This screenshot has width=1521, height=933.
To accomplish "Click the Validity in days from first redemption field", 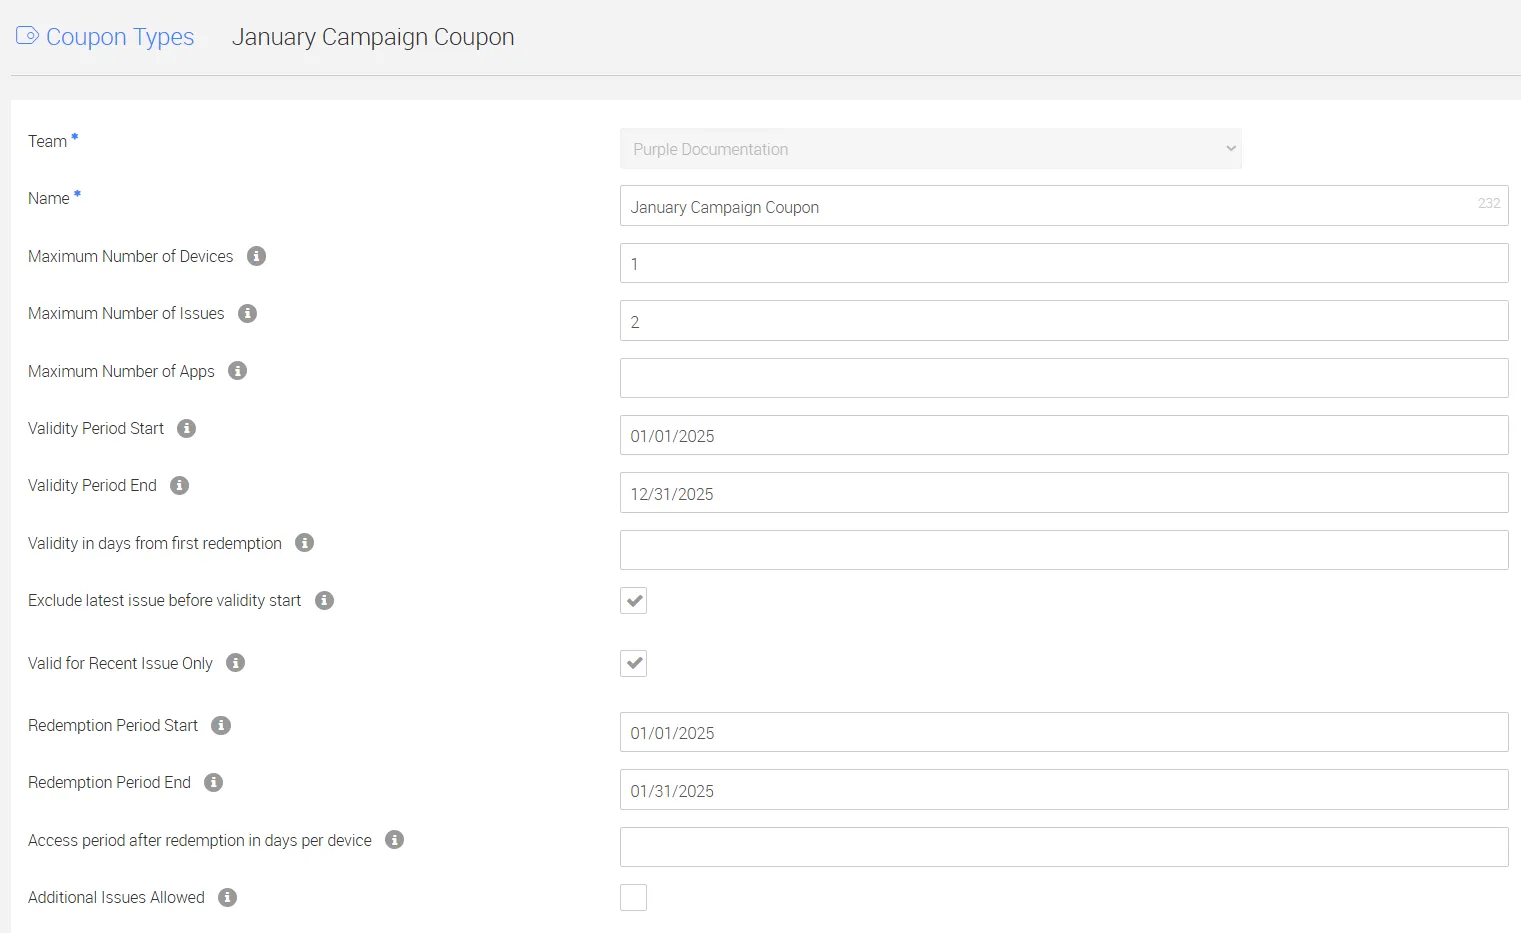I will (1064, 550).
